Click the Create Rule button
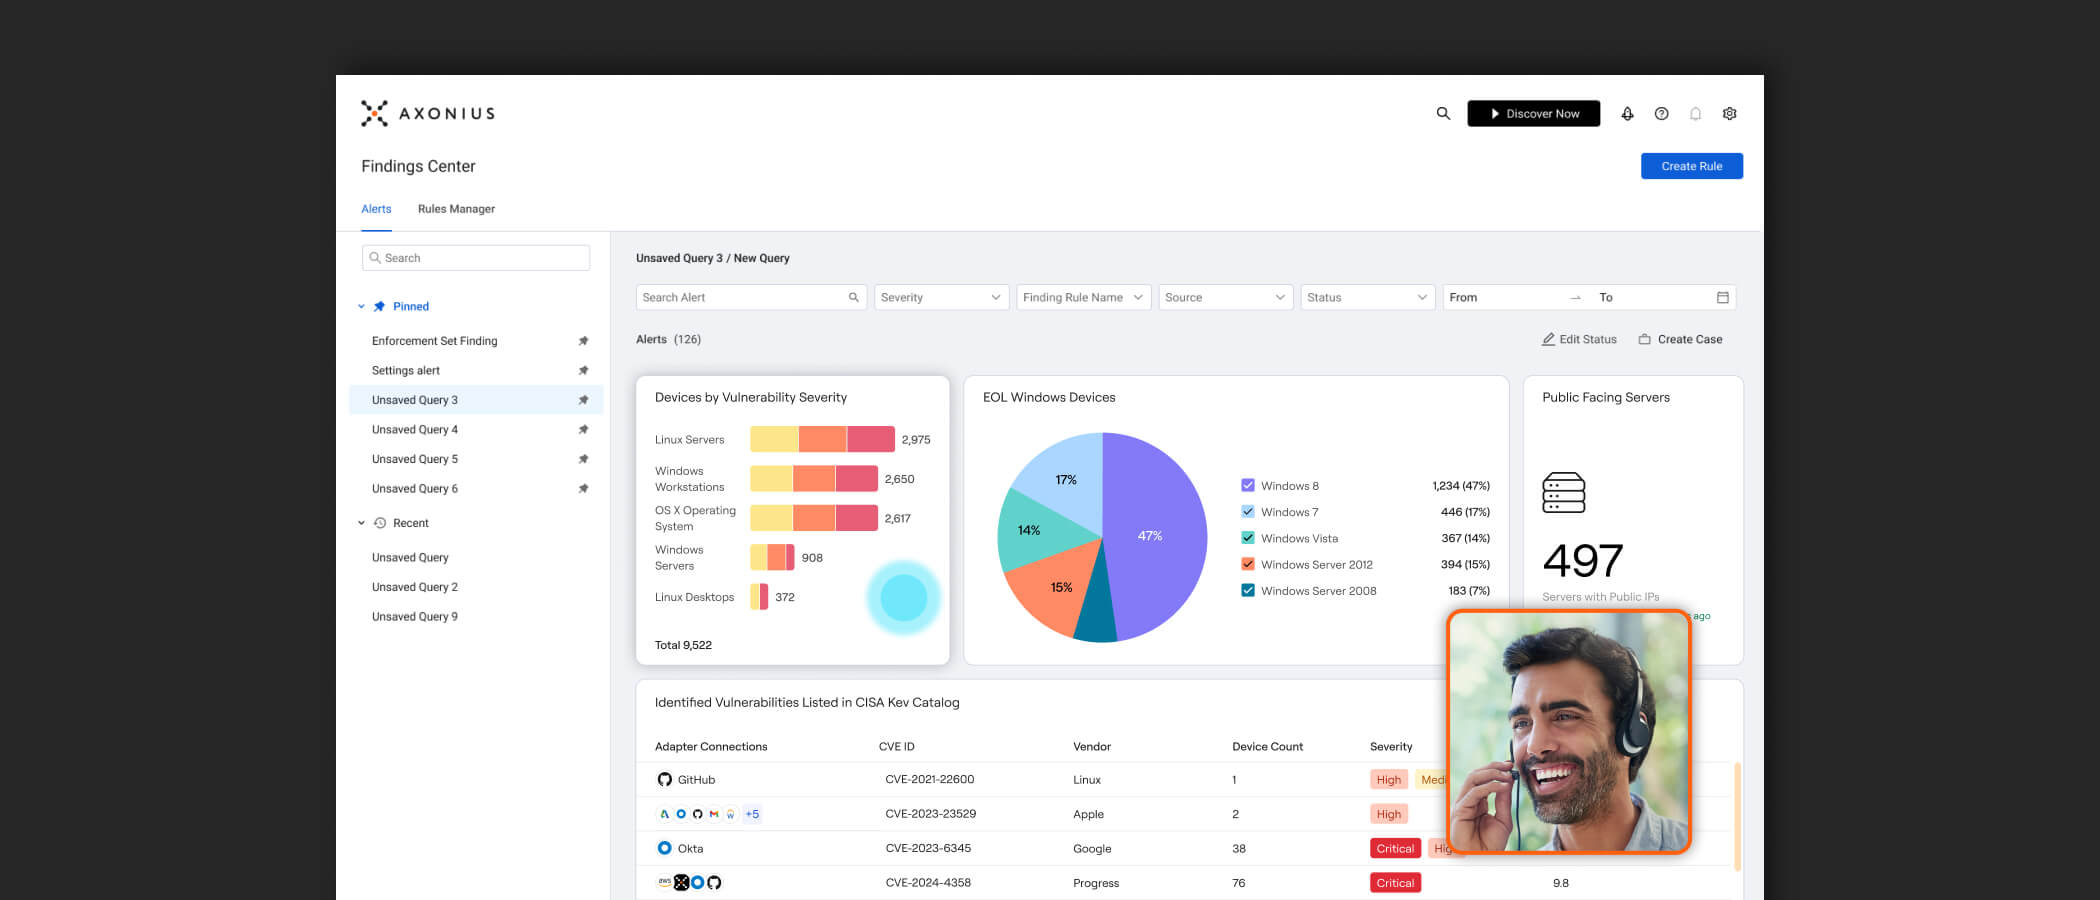Image resolution: width=2100 pixels, height=900 pixels. coord(1691,166)
